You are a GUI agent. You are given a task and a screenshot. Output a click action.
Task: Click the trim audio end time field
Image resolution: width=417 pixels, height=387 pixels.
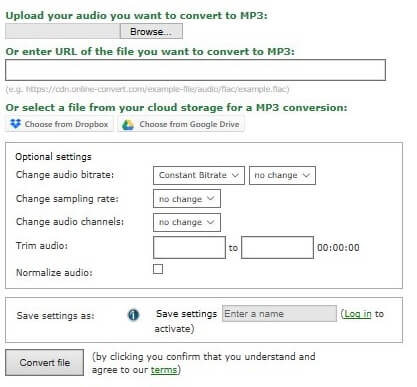point(277,247)
